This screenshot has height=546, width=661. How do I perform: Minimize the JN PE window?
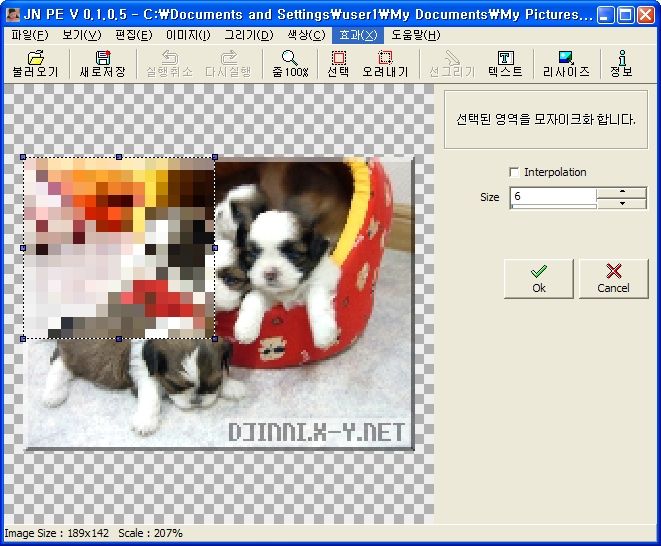pos(606,15)
